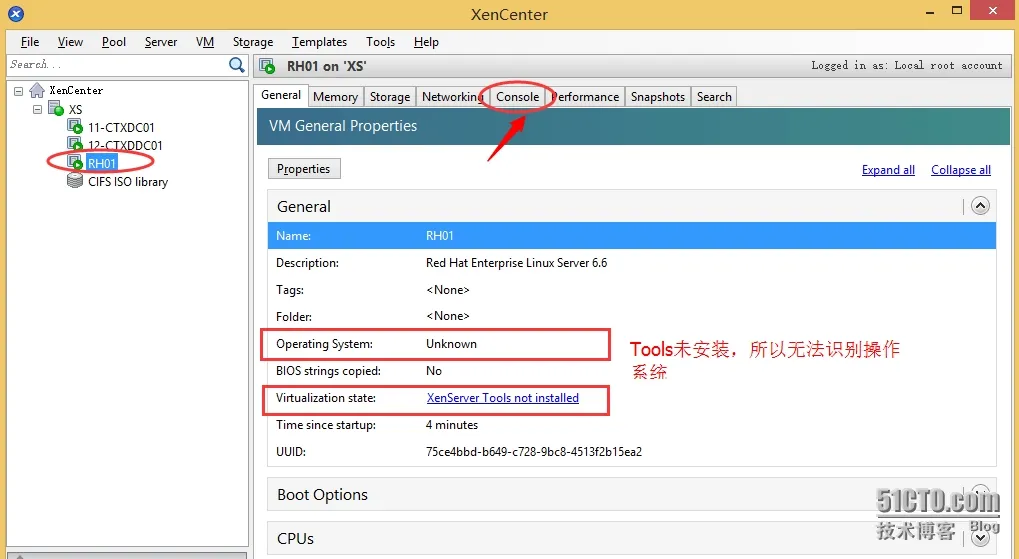Click the RH01 VM icon in tree
Viewport: 1019px width, 559px height.
[x=75, y=162]
